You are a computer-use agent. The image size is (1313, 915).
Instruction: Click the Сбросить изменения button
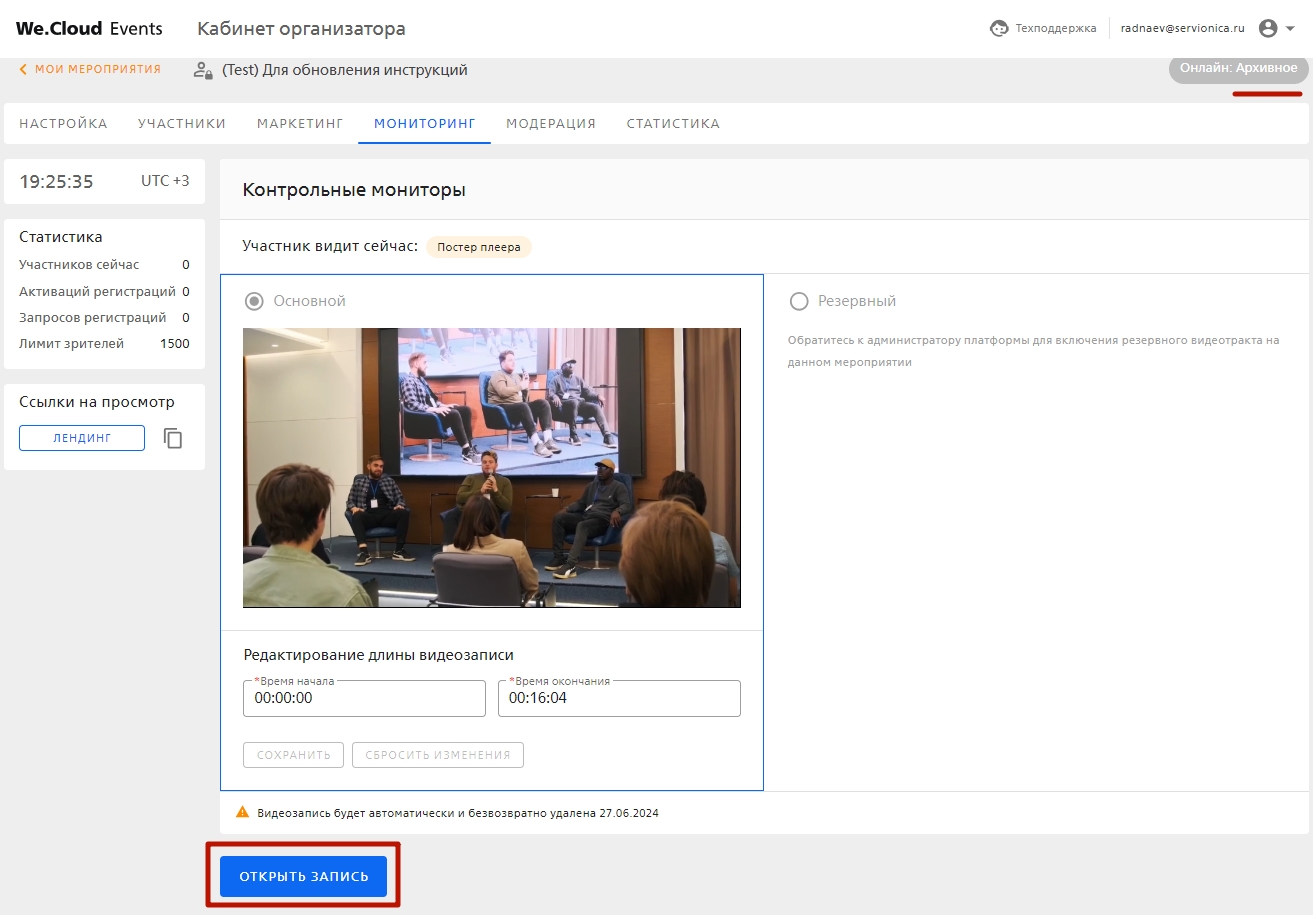point(438,755)
